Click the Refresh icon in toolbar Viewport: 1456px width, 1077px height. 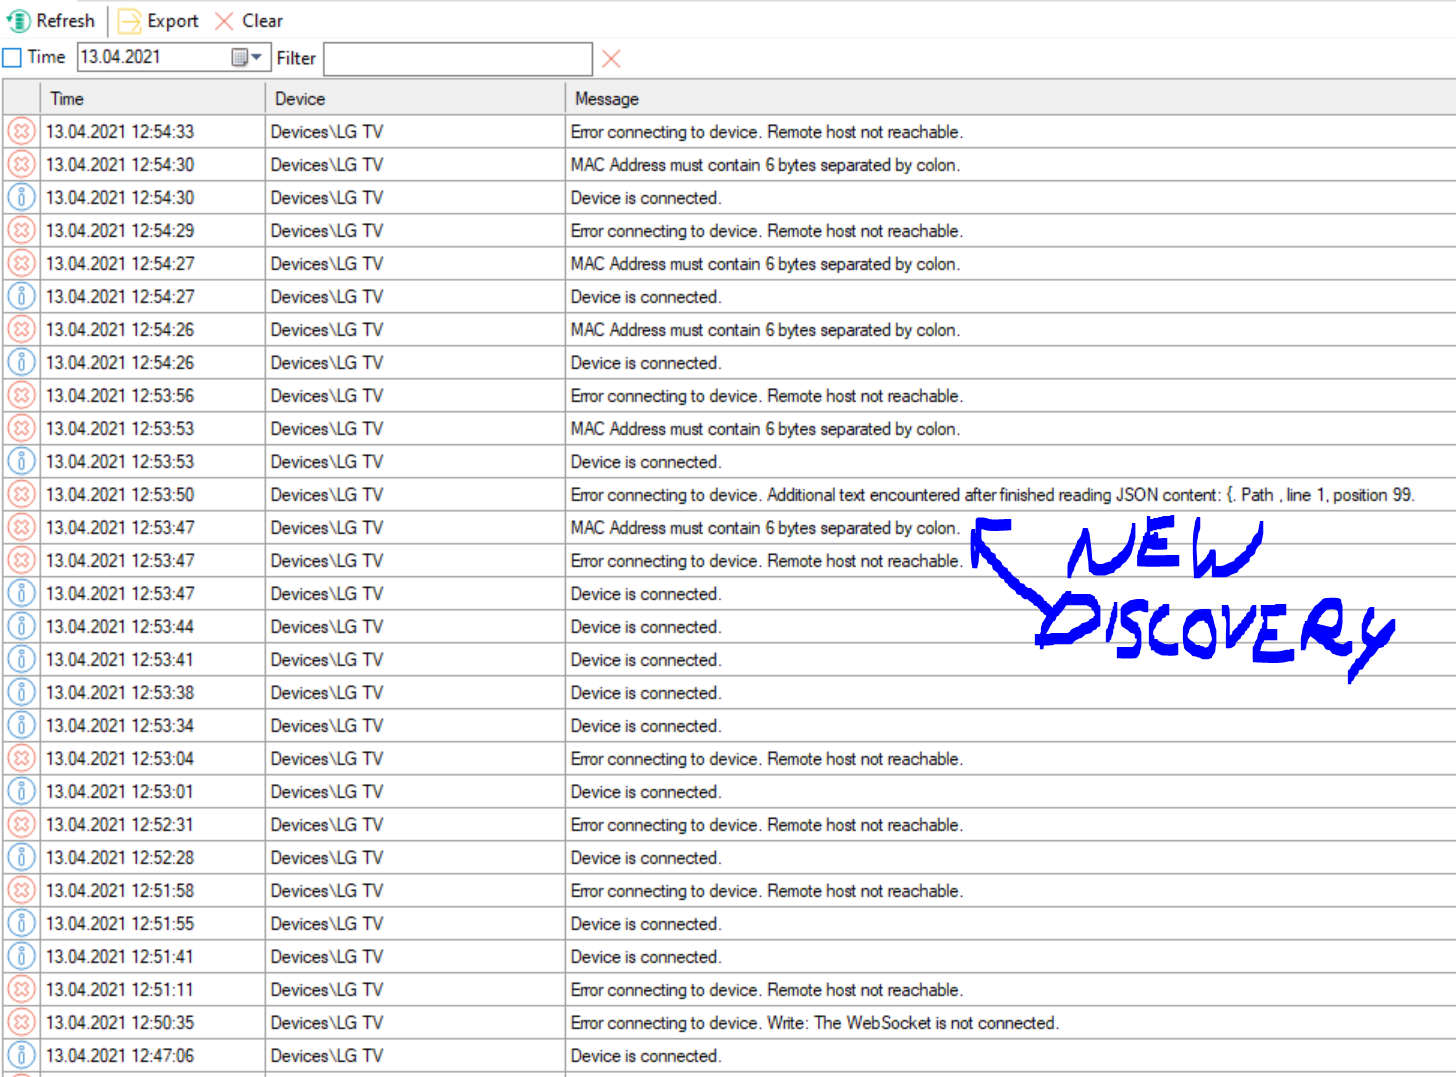19,21
